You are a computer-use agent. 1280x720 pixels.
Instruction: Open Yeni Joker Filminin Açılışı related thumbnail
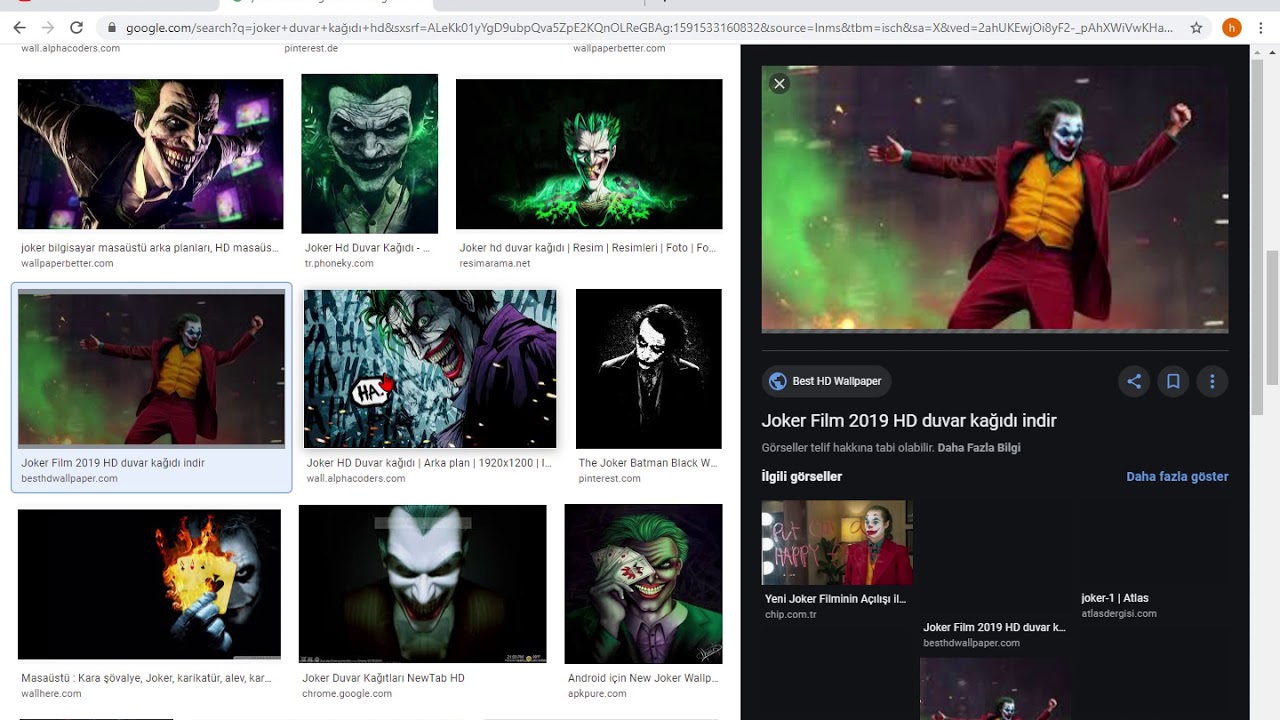tap(837, 543)
